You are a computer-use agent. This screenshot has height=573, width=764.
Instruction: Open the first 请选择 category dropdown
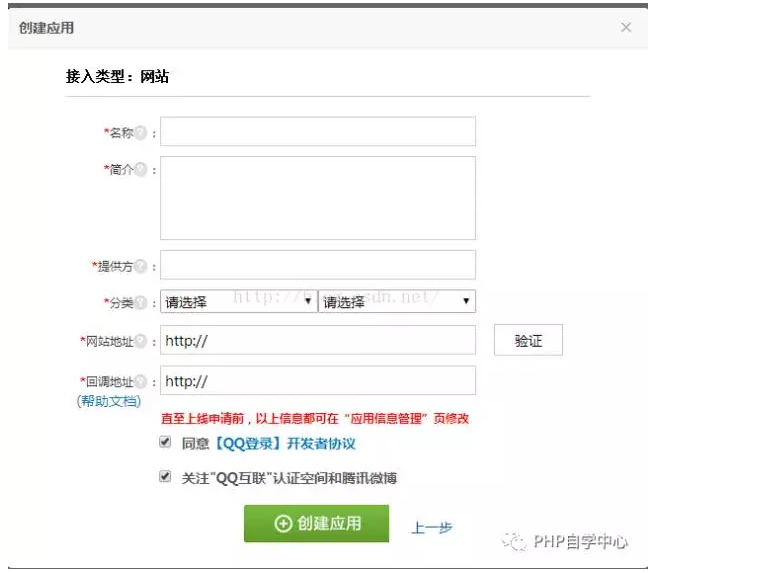(239, 301)
